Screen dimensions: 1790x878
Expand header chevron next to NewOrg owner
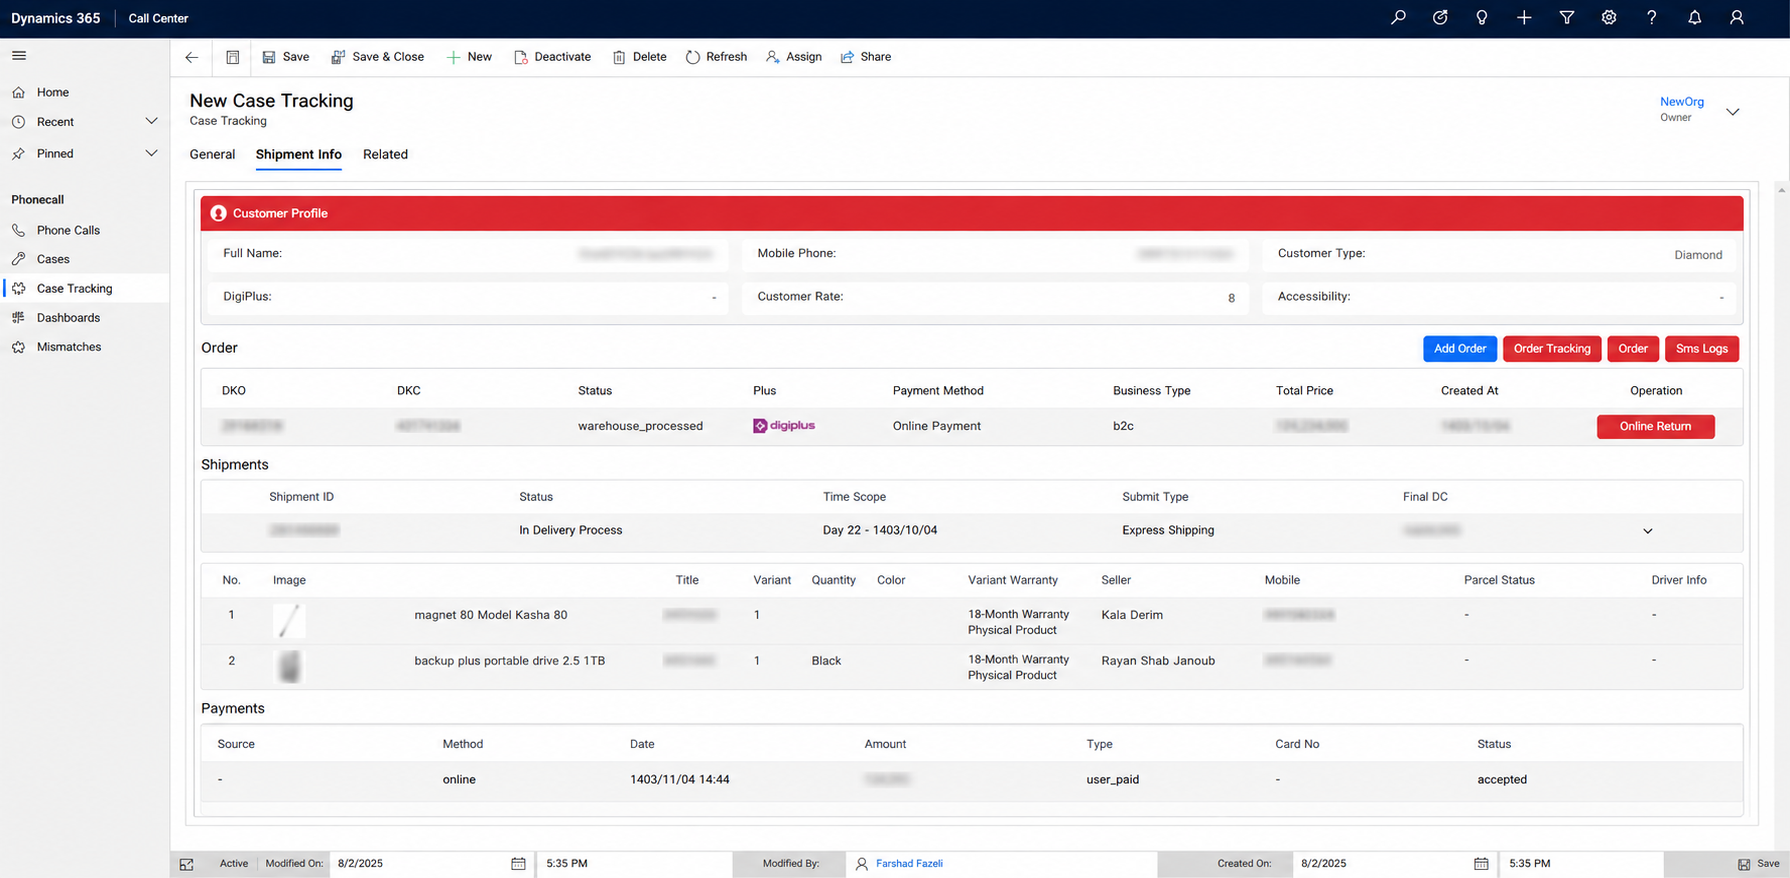[x=1733, y=111]
